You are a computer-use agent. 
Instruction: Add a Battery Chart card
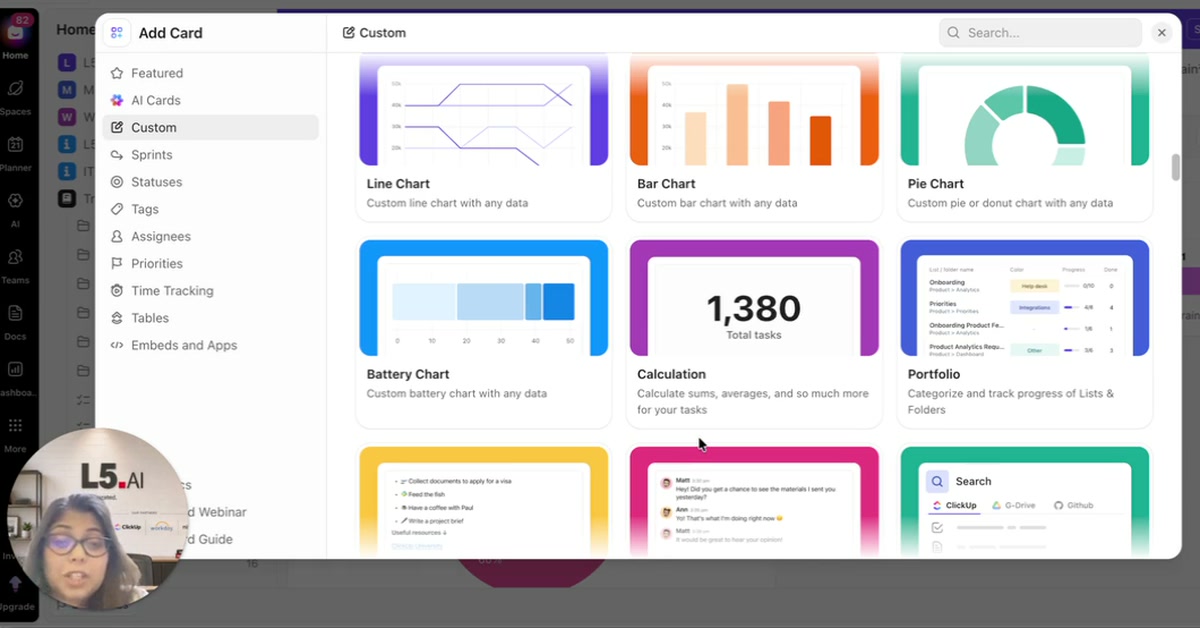coord(484,333)
